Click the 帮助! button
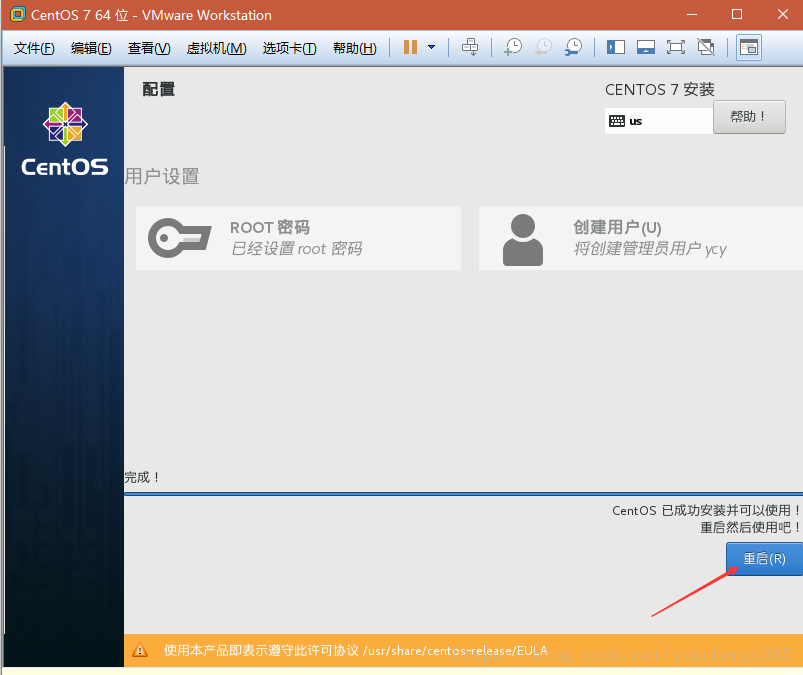The width and height of the screenshot is (803, 675). [x=749, y=117]
